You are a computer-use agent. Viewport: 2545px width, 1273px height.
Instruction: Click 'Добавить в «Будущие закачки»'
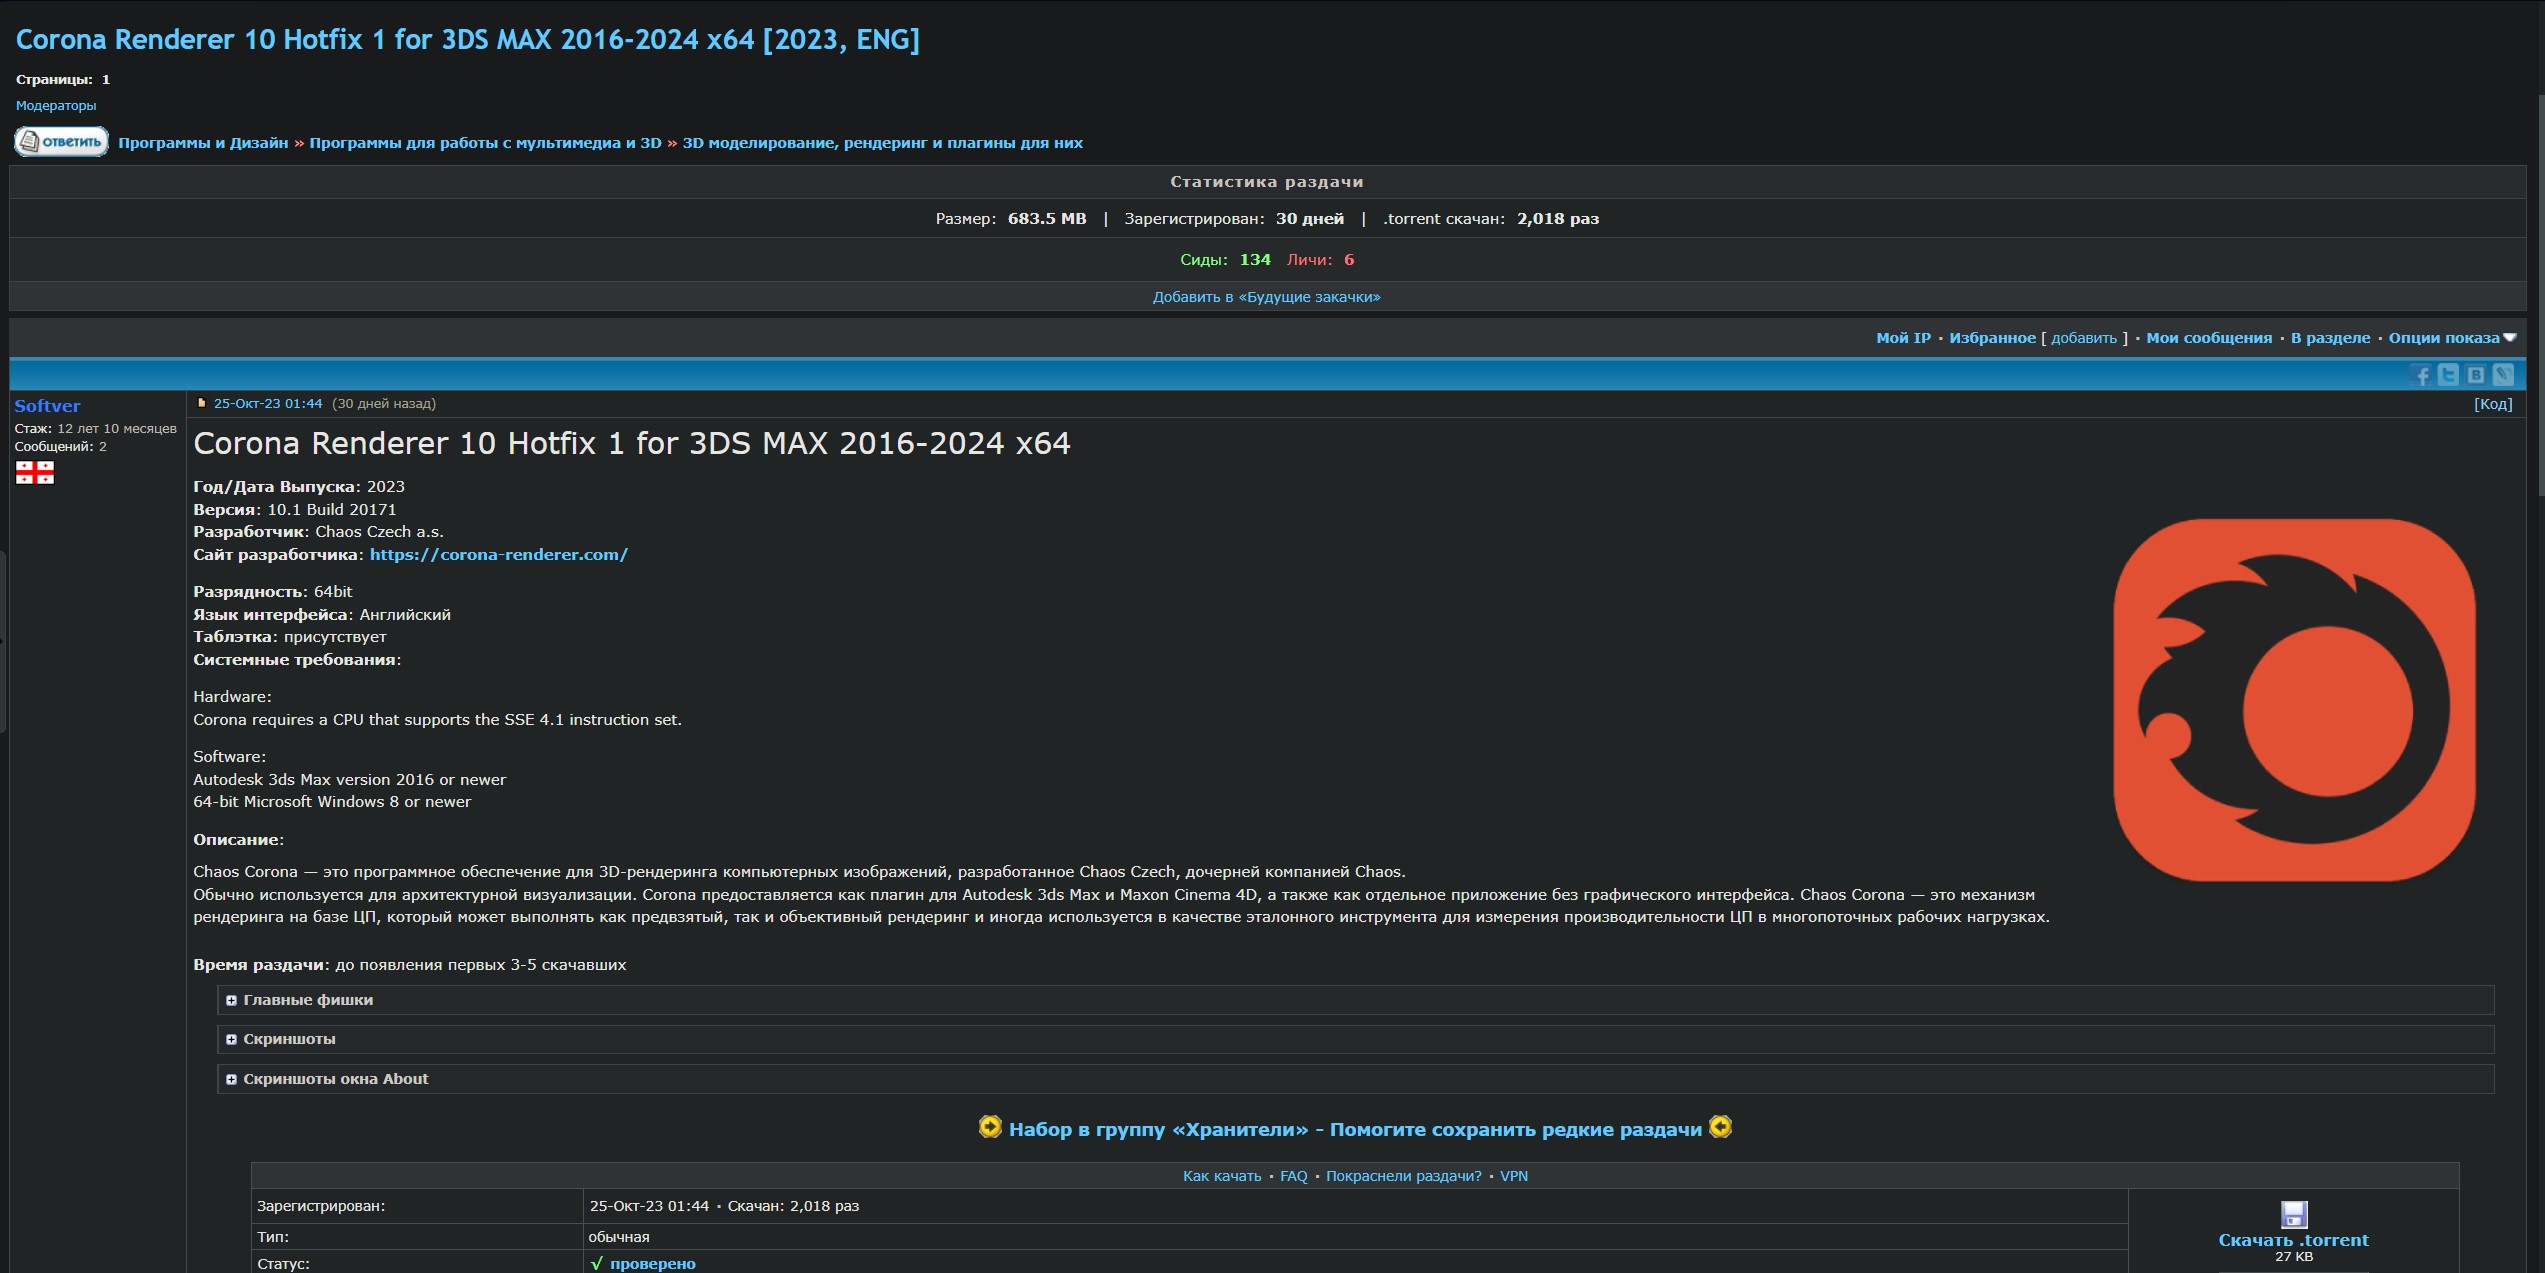pyautogui.click(x=1266, y=297)
